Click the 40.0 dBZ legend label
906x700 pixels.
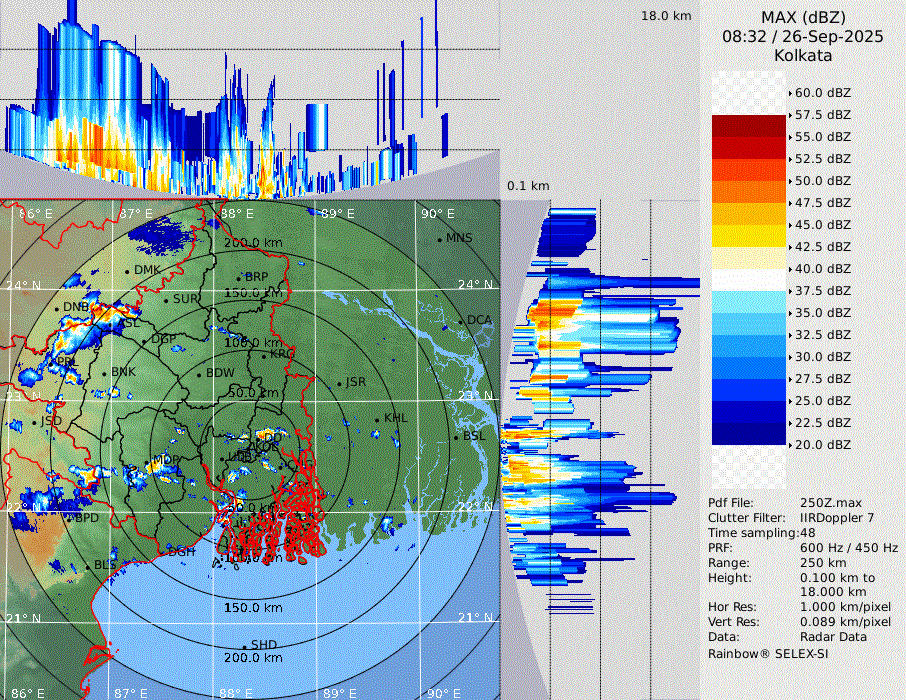click(822, 269)
